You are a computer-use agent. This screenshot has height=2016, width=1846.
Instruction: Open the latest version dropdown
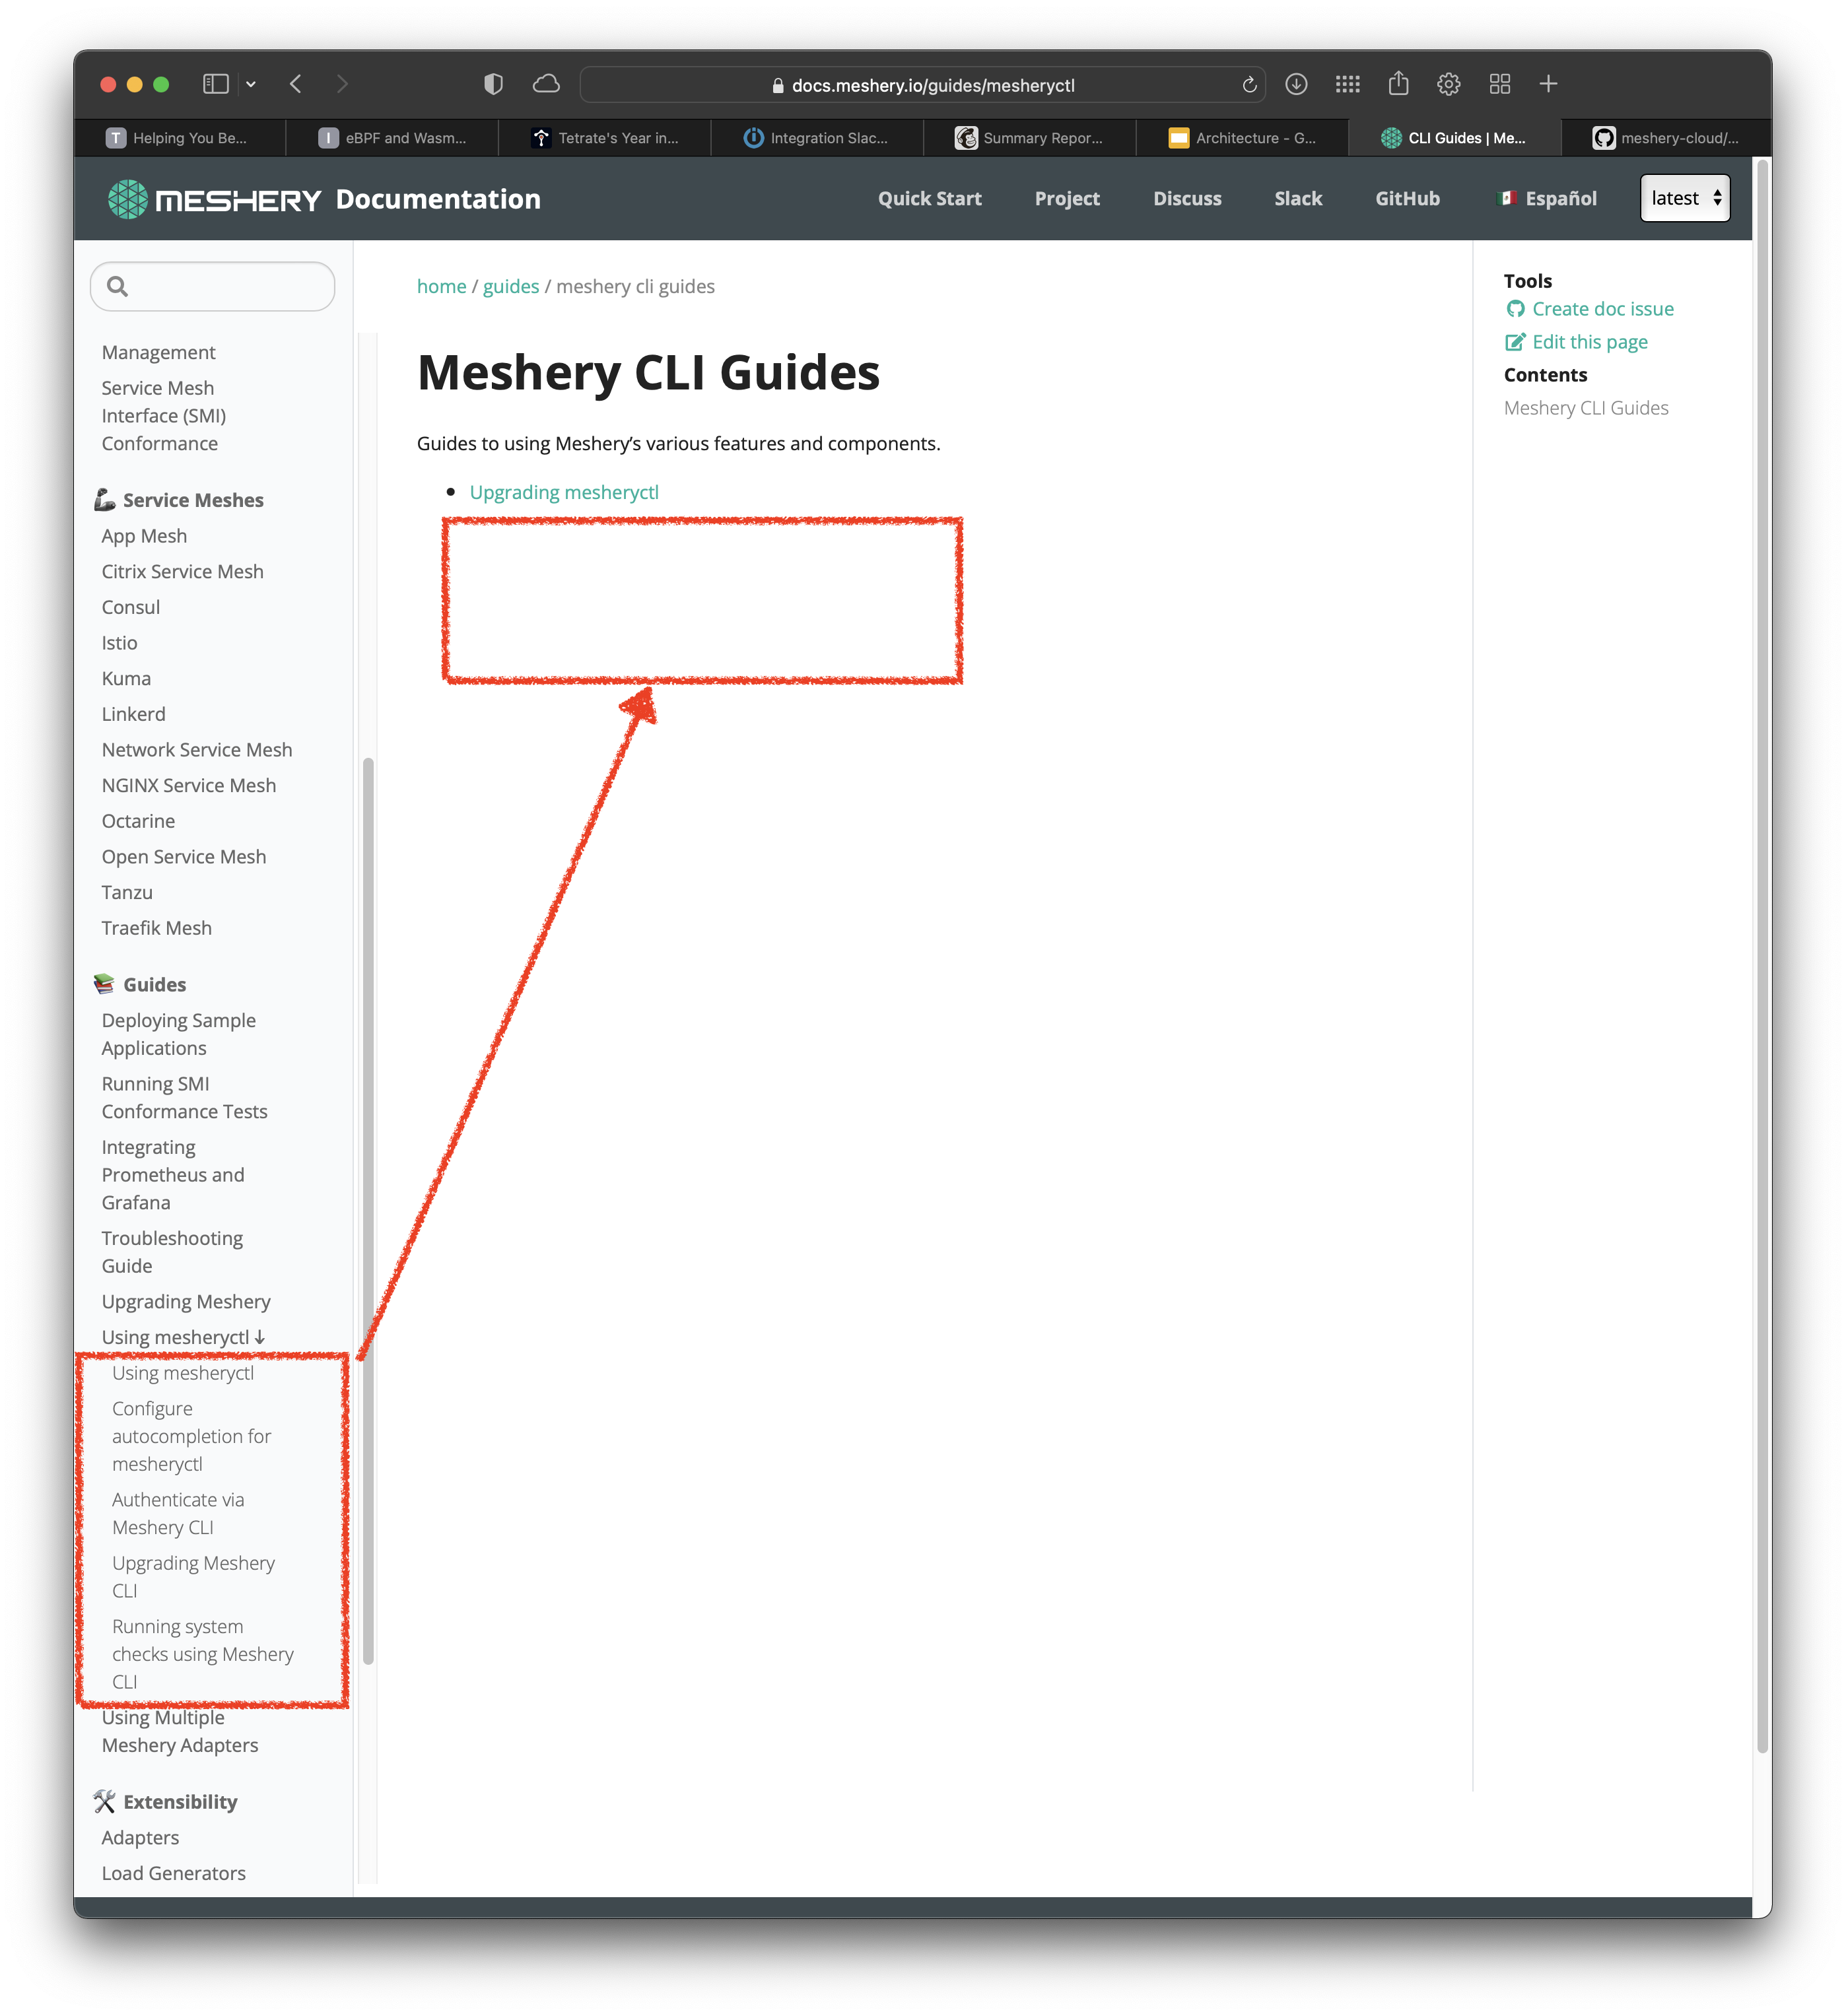point(1684,198)
